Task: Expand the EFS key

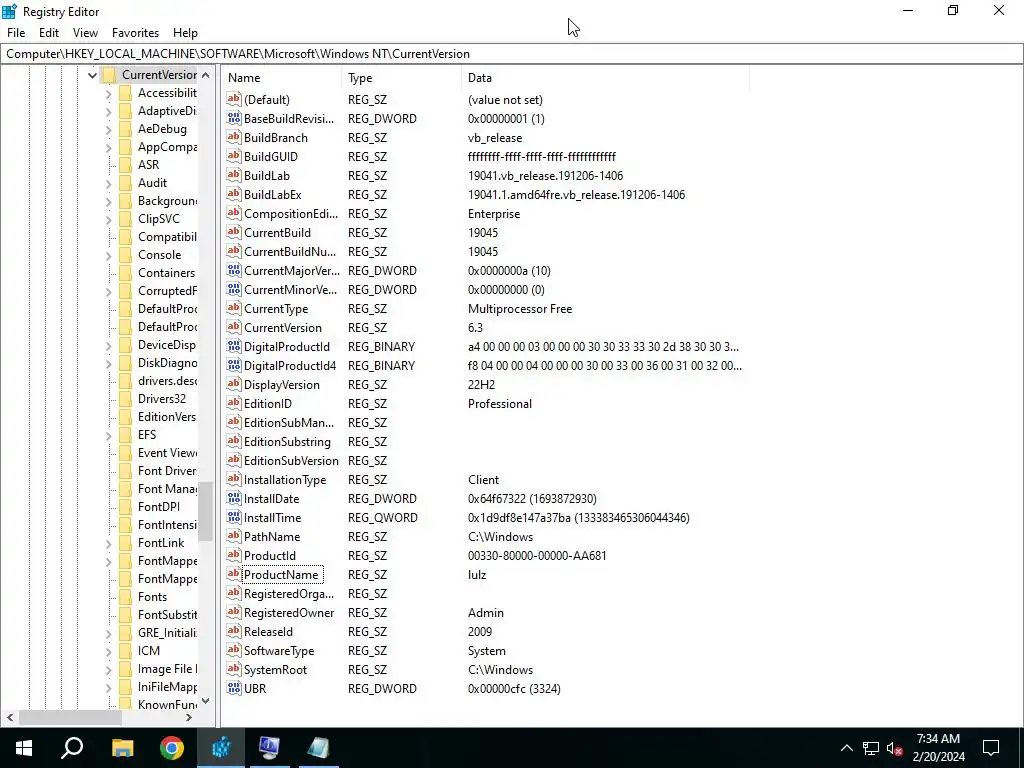Action: point(108,436)
